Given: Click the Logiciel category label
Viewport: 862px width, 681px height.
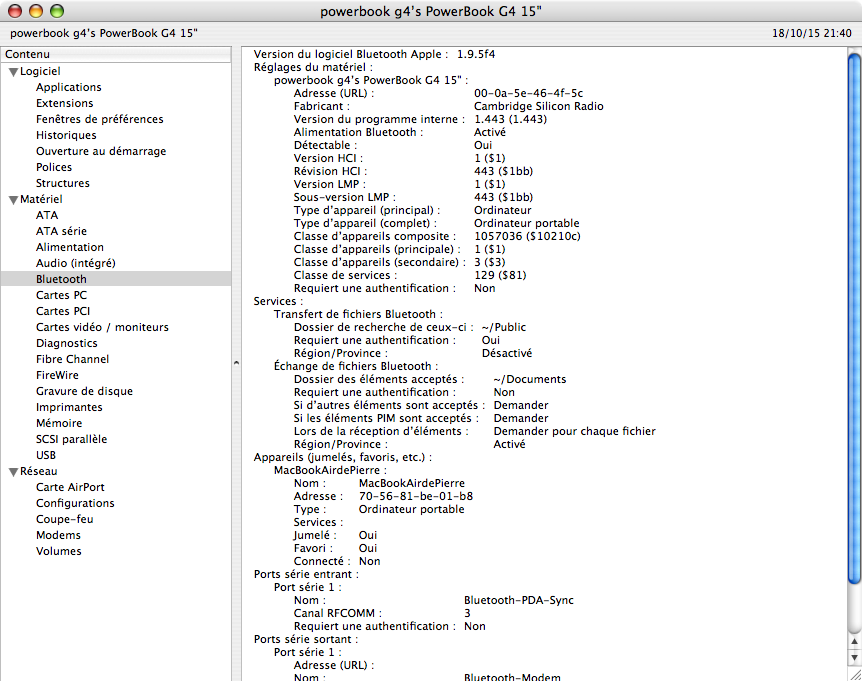Looking at the screenshot, I should pos(40,71).
